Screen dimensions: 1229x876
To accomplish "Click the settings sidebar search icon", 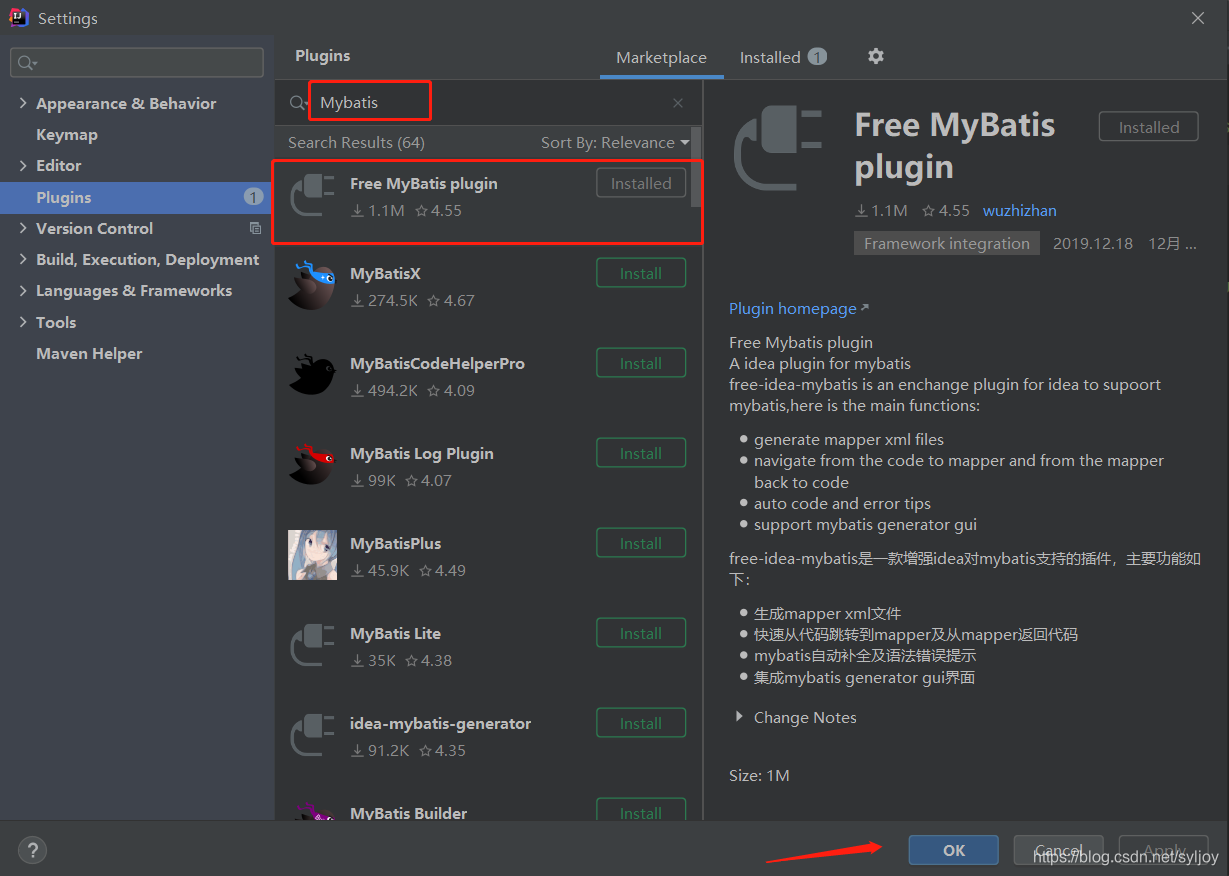I will pyautogui.click(x=26, y=62).
